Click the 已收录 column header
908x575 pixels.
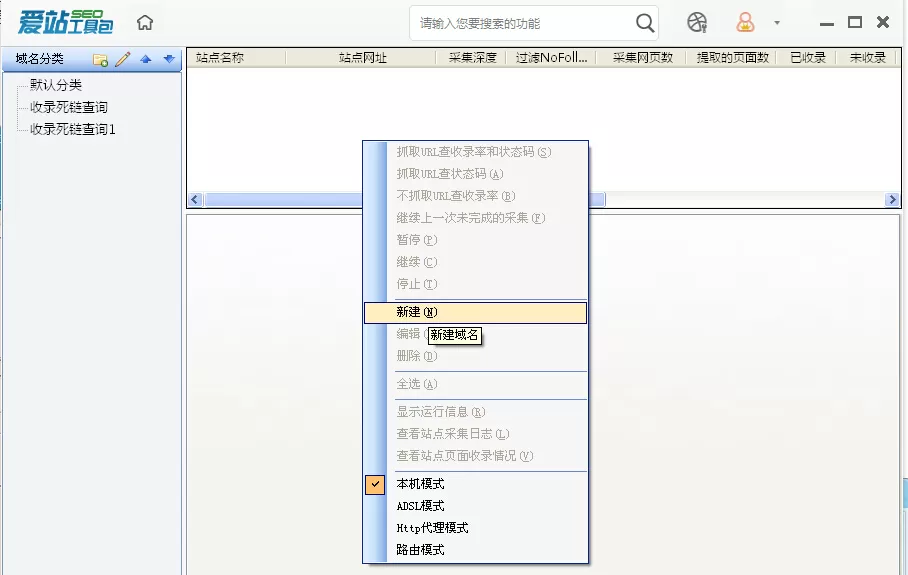tap(807, 58)
